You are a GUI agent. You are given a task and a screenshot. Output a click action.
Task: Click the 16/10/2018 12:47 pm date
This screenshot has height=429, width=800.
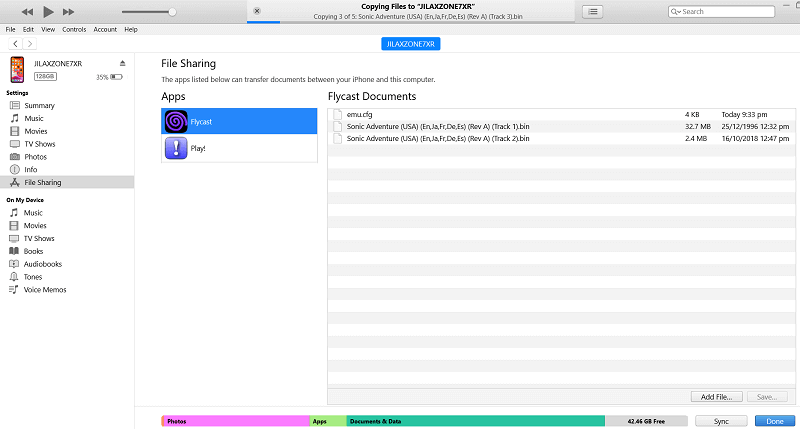755,138
